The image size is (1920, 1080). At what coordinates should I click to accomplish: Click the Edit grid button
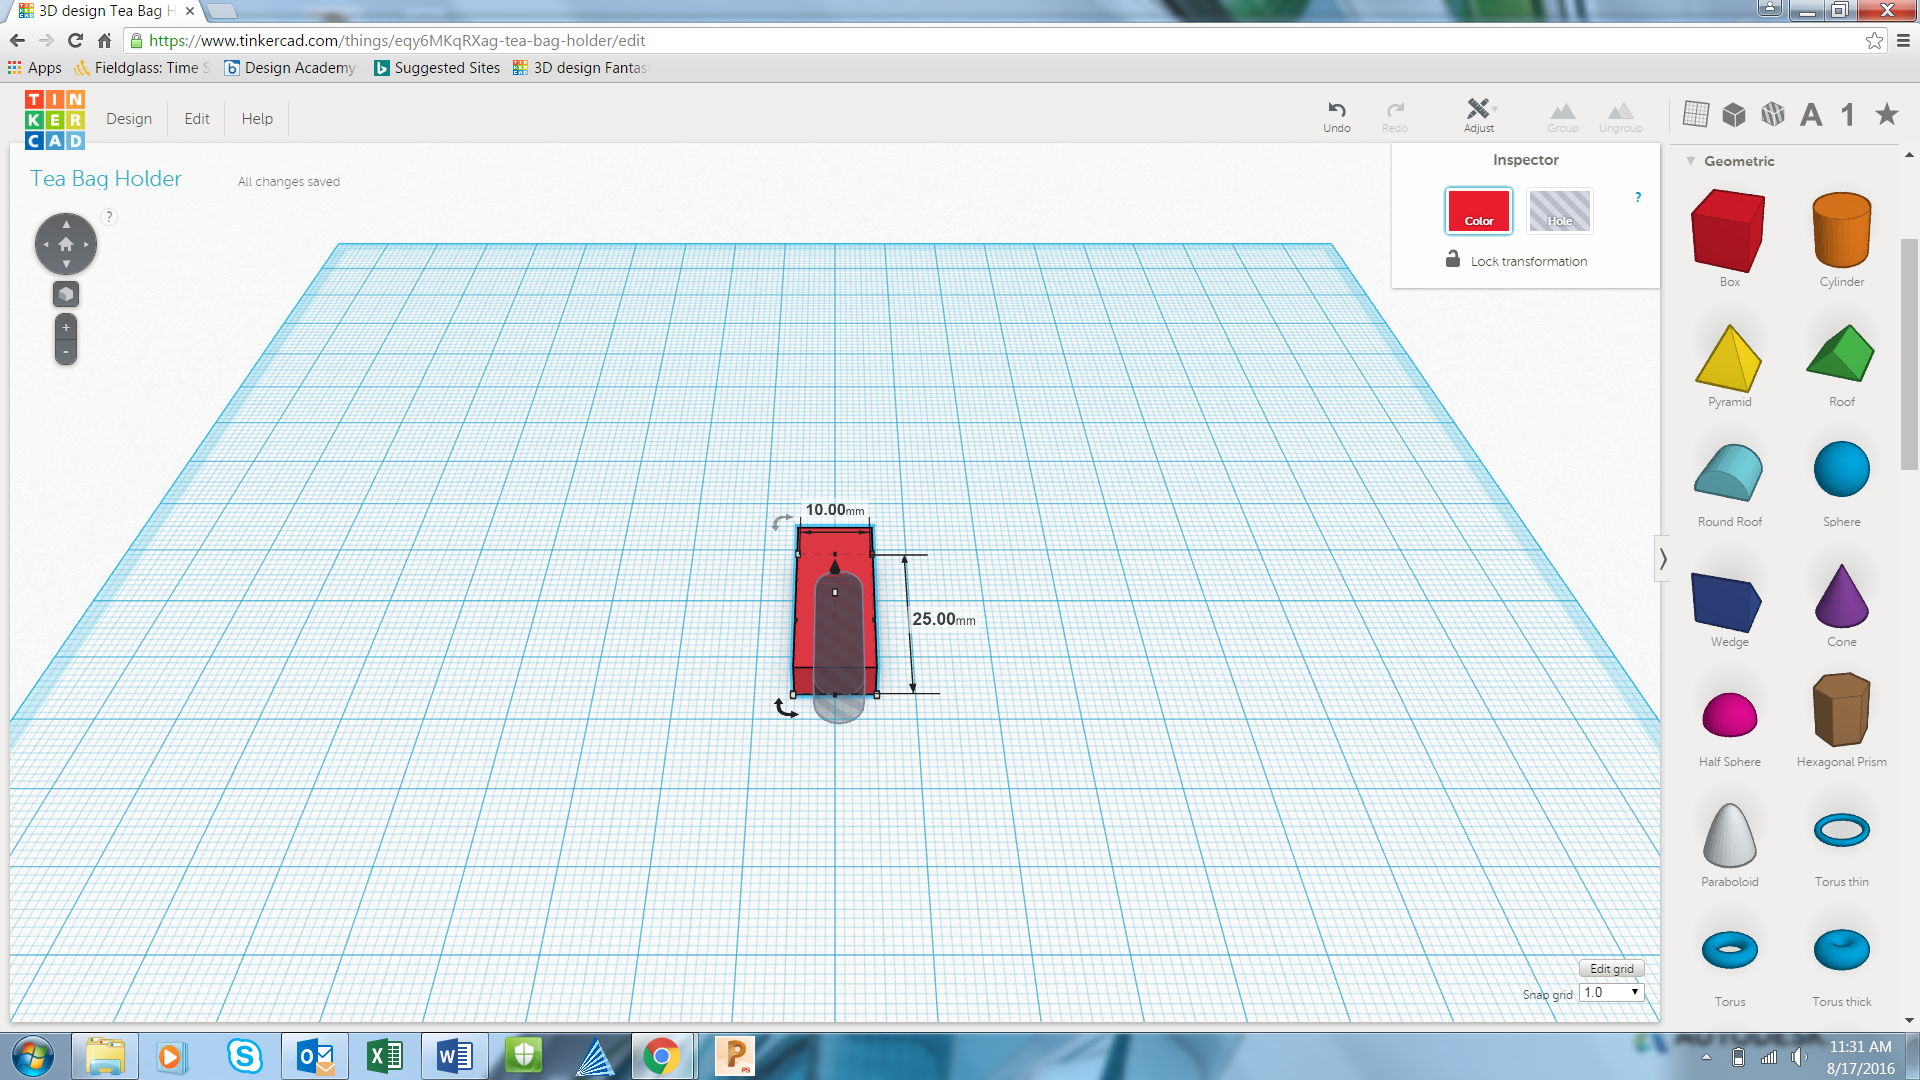(1611, 968)
